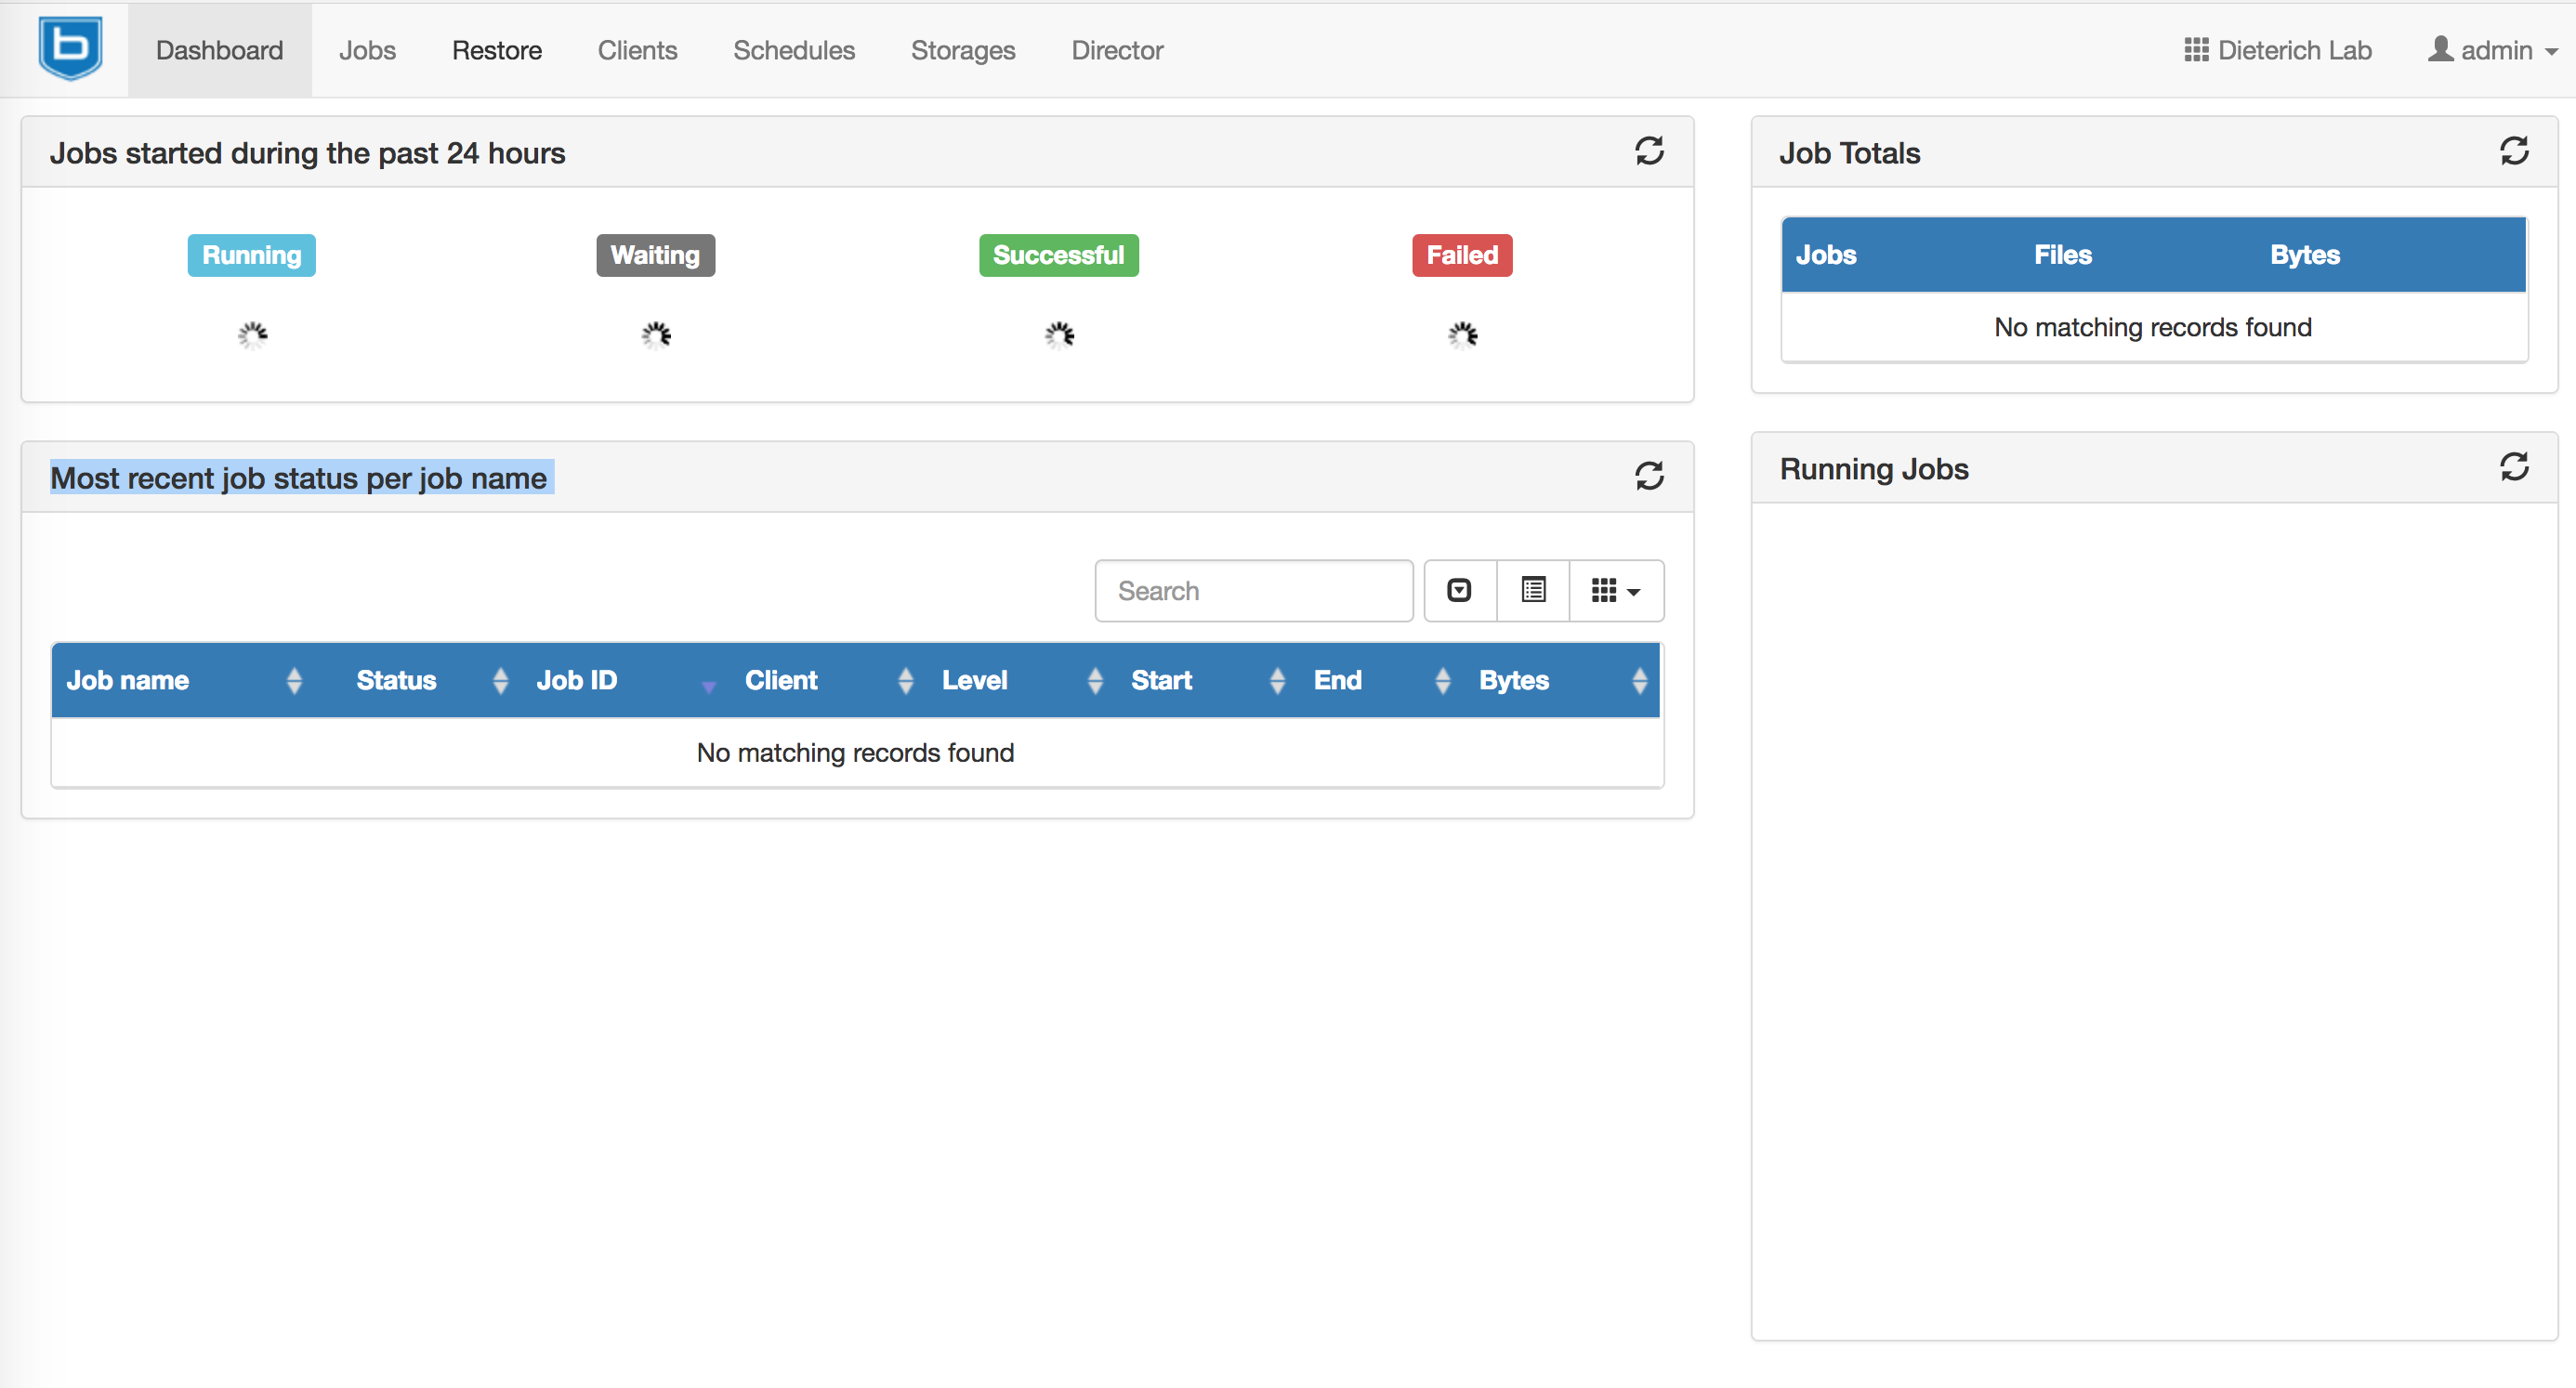This screenshot has height=1388, width=2576.
Task: Click the Bareos shield logo
Action: tap(70, 48)
